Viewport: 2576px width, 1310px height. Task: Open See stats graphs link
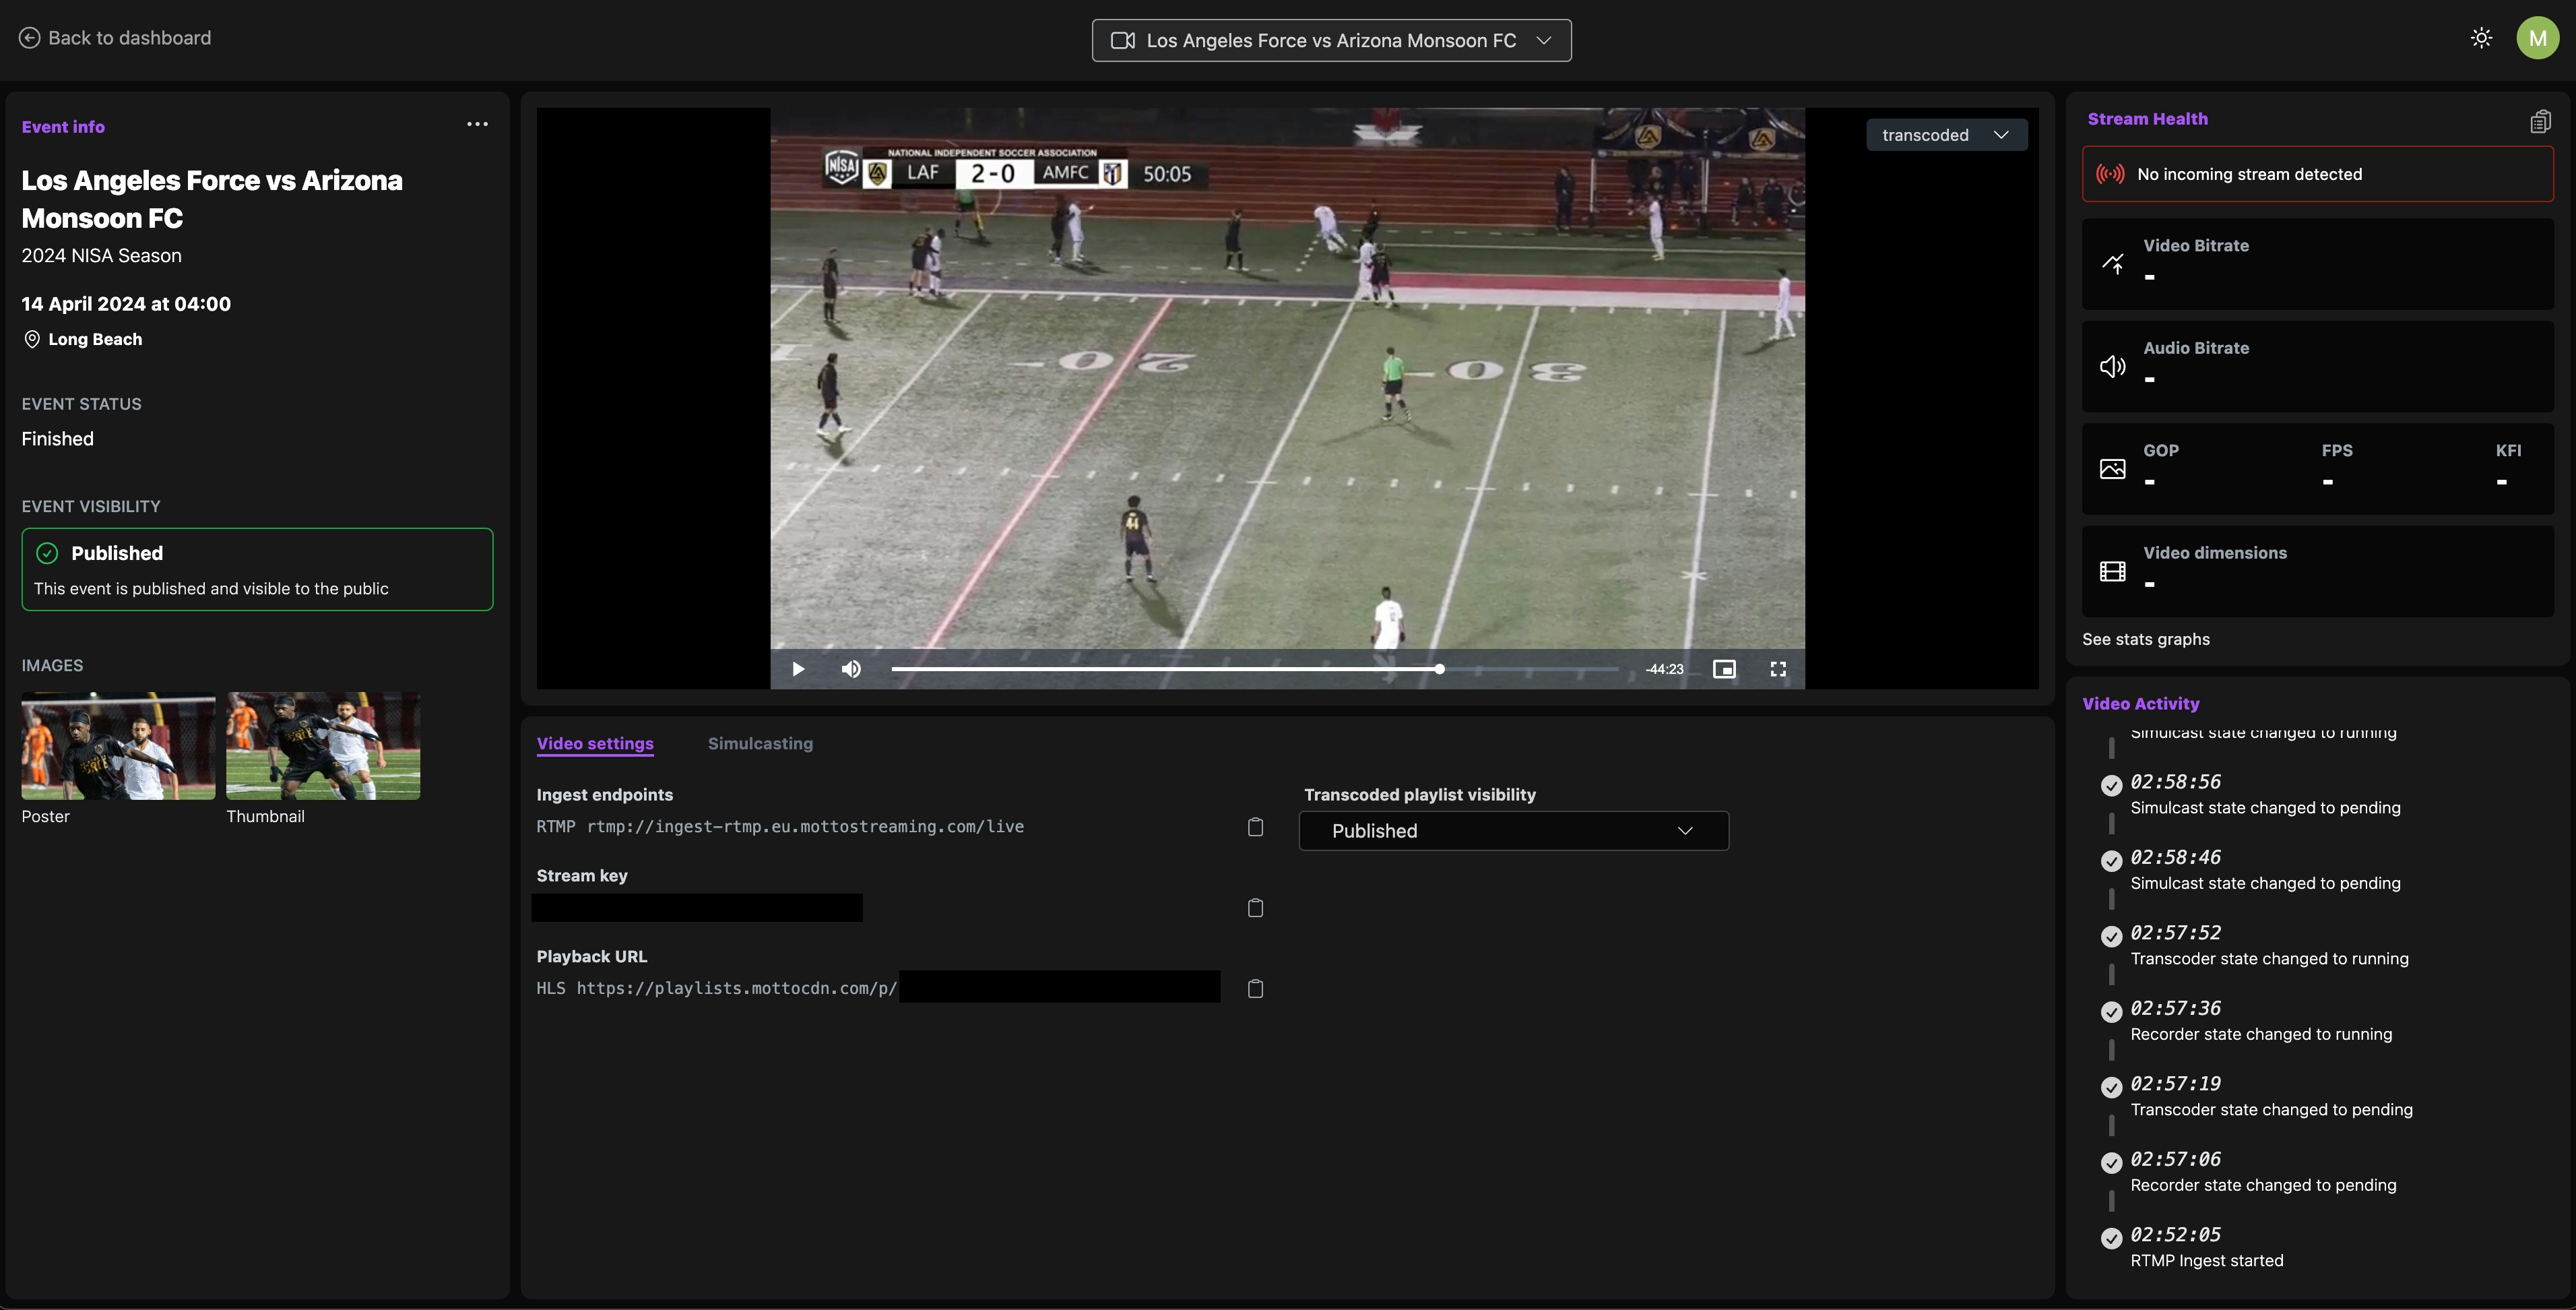[2145, 639]
